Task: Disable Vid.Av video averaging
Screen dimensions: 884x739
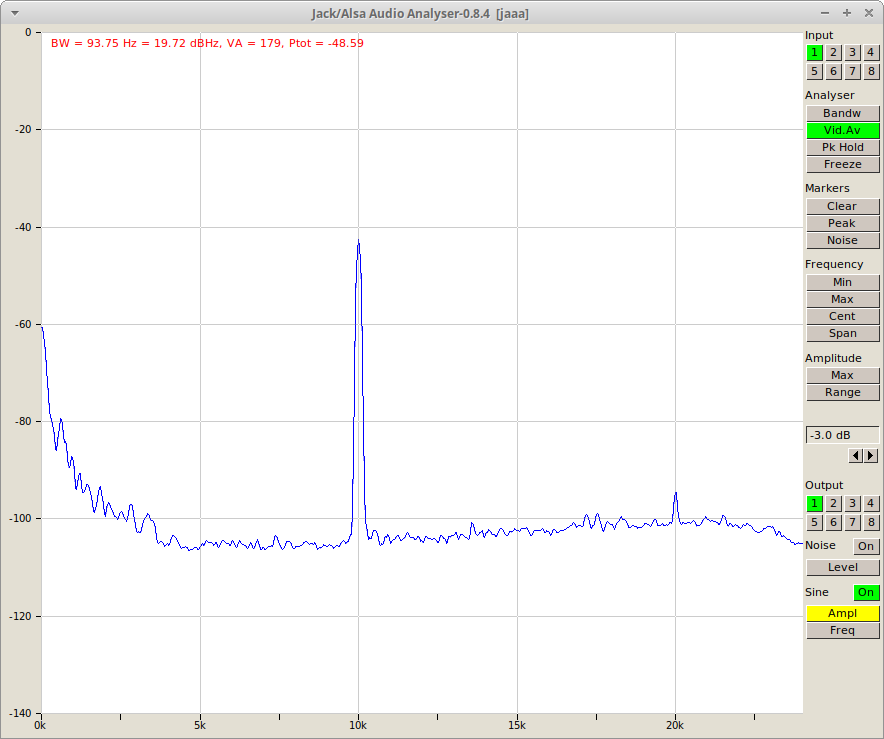Action: [843, 130]
